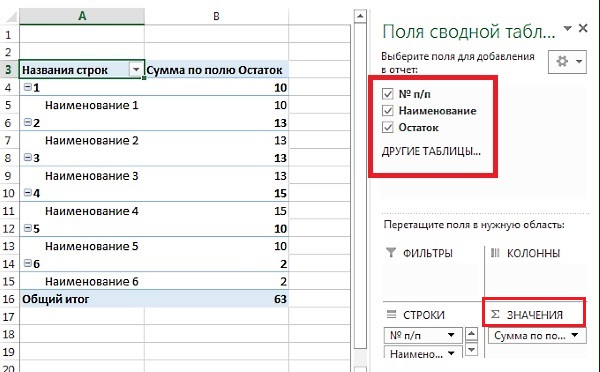Open Сумма по полю values field dropdown

coord(574,335)
